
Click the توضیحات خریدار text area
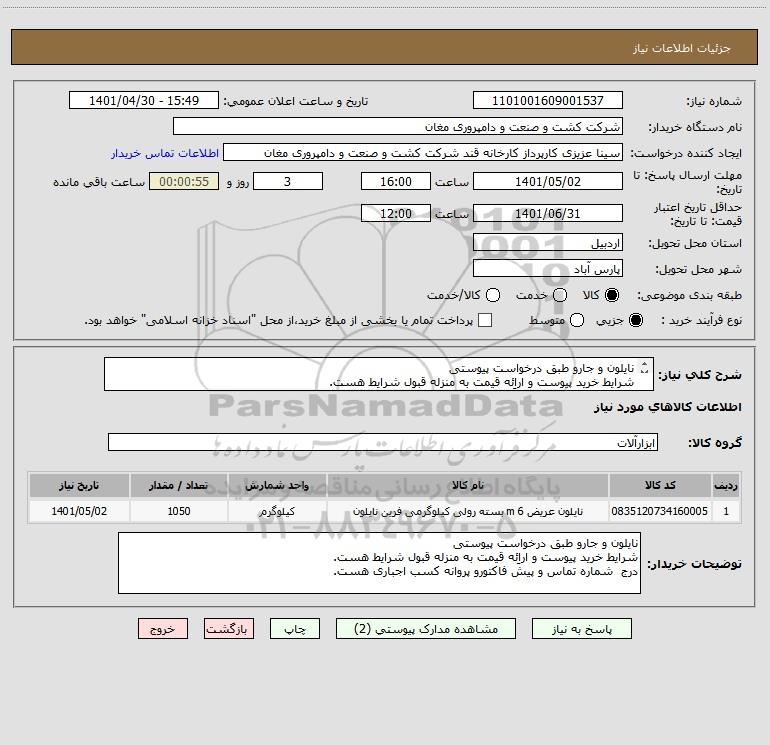(379, 563)
